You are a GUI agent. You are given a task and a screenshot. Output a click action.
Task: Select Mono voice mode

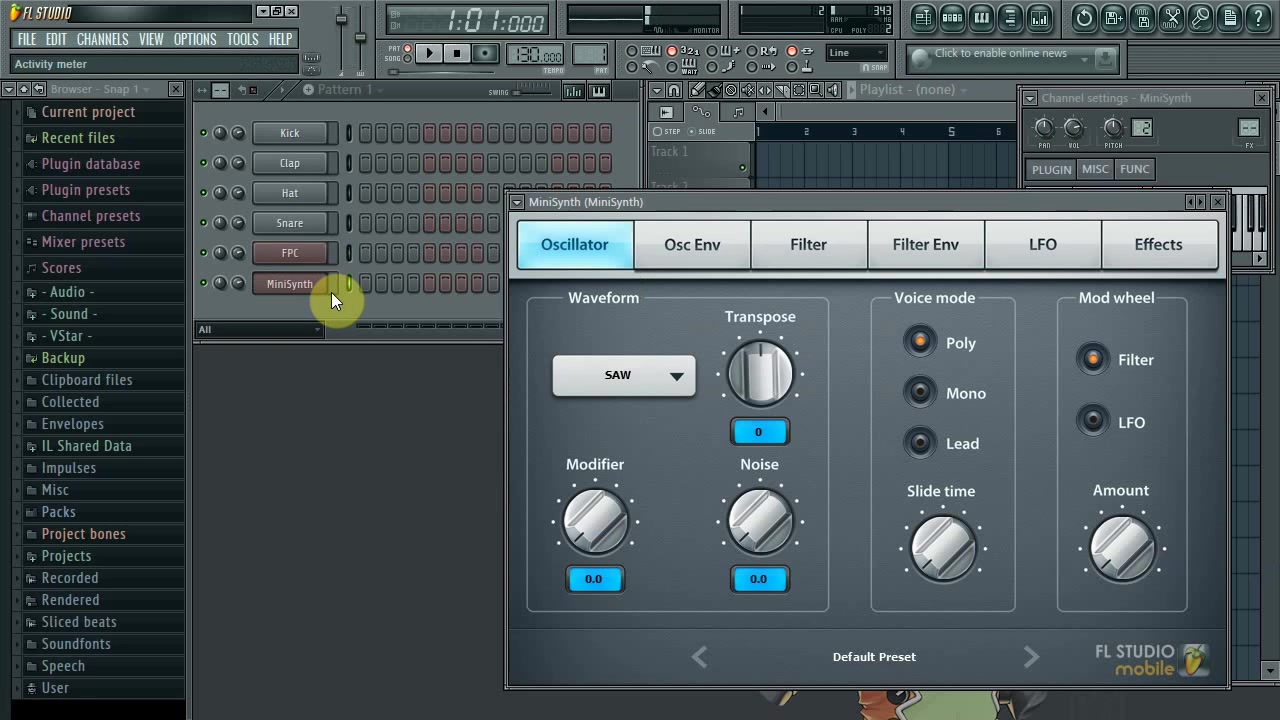920,392
